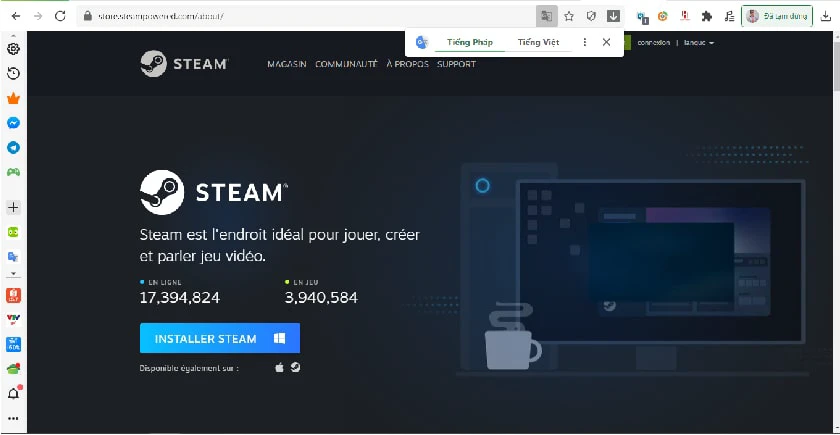The width and height of the screenshot is (840, 435).
Task: Close the translate popup
Action: pos(606,42)
